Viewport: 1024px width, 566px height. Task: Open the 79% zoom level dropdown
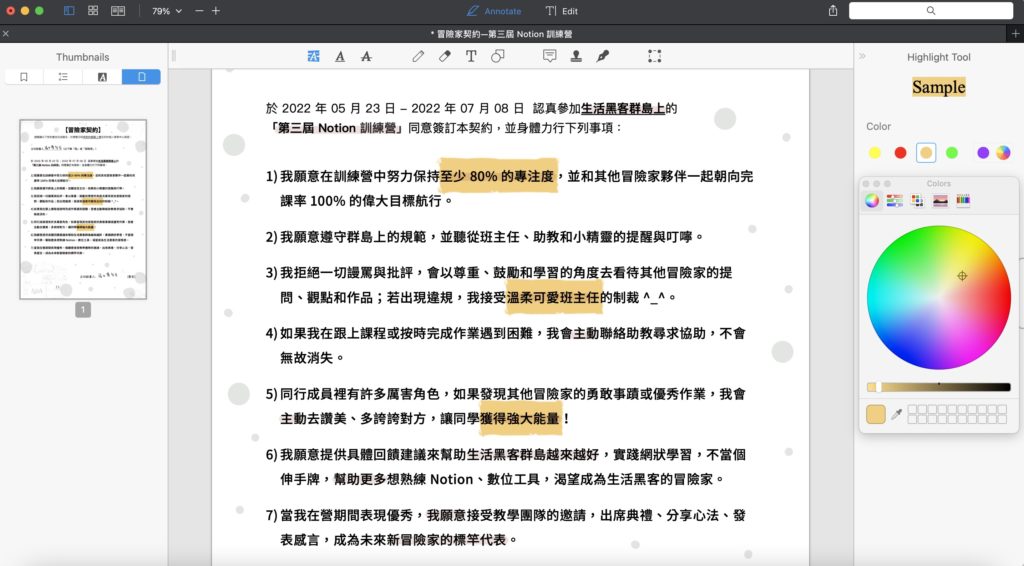[x=167, y=11]
